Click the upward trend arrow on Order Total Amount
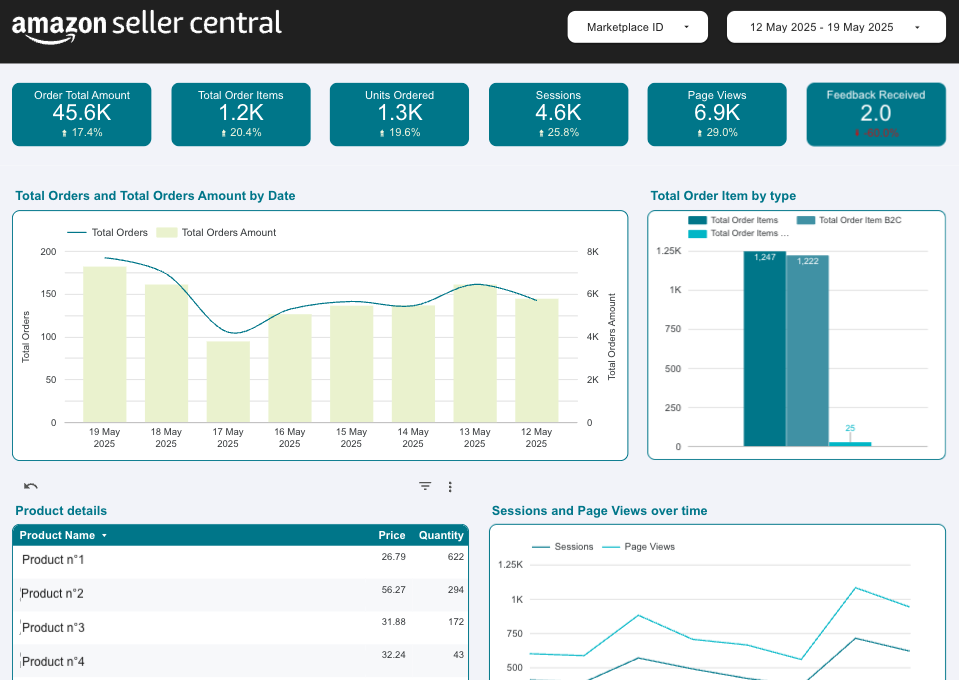 pos(64,131)
